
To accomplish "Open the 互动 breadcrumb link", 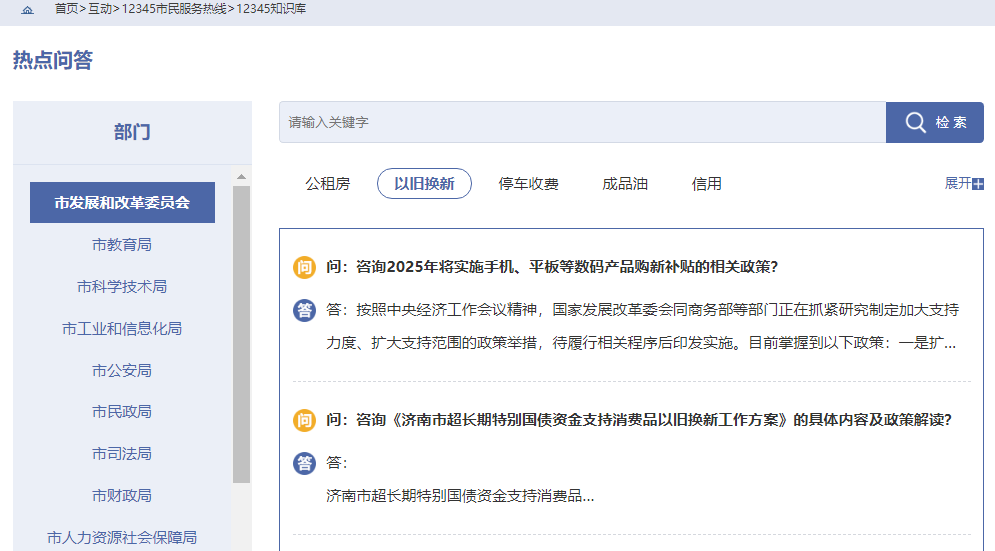I will [x=99, y=8].
